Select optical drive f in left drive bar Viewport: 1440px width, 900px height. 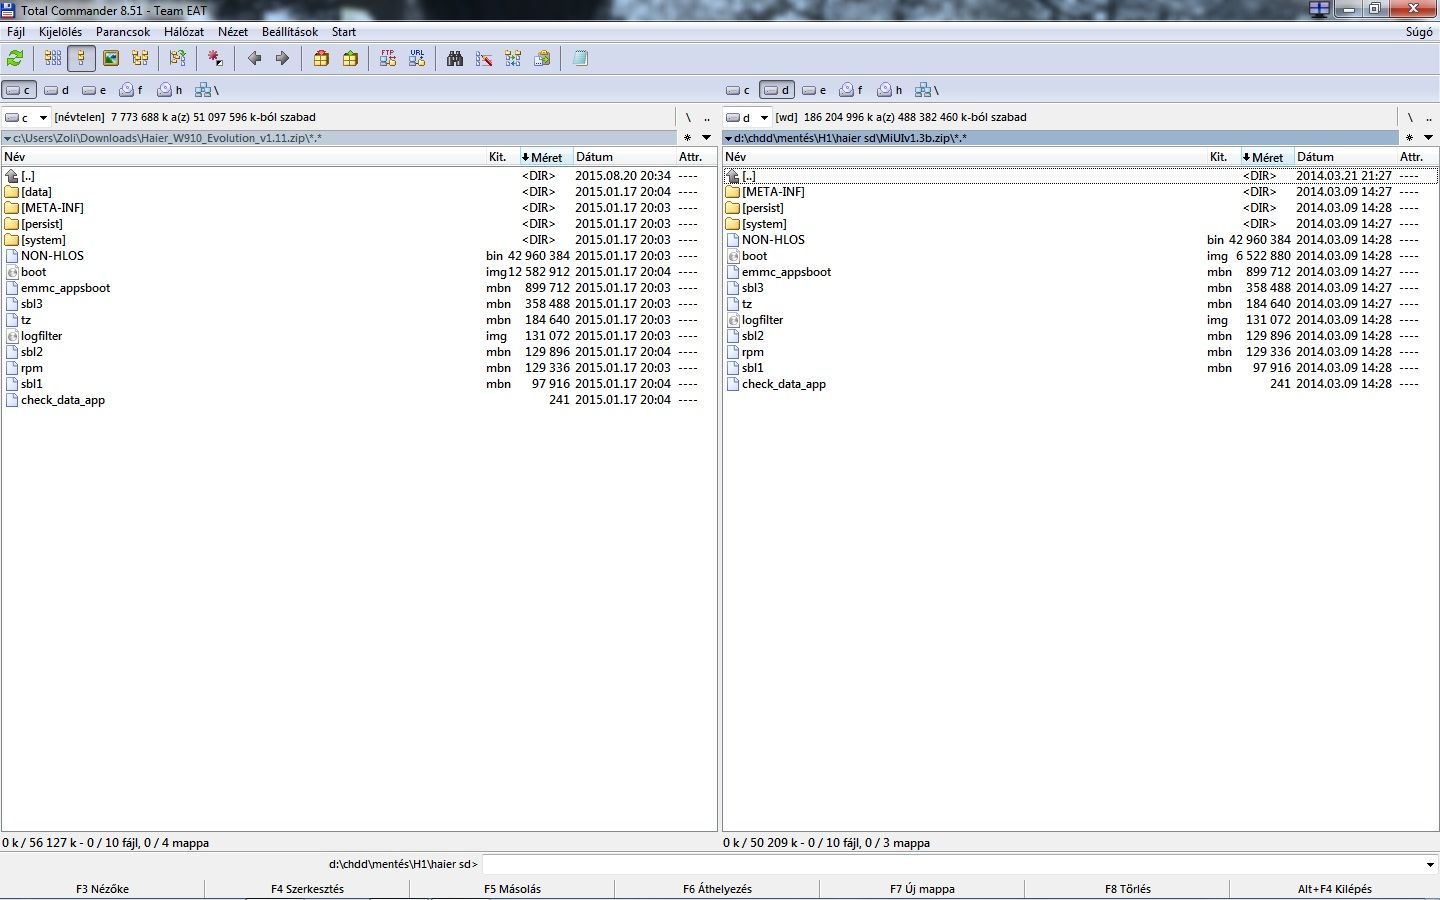[132, 90]
